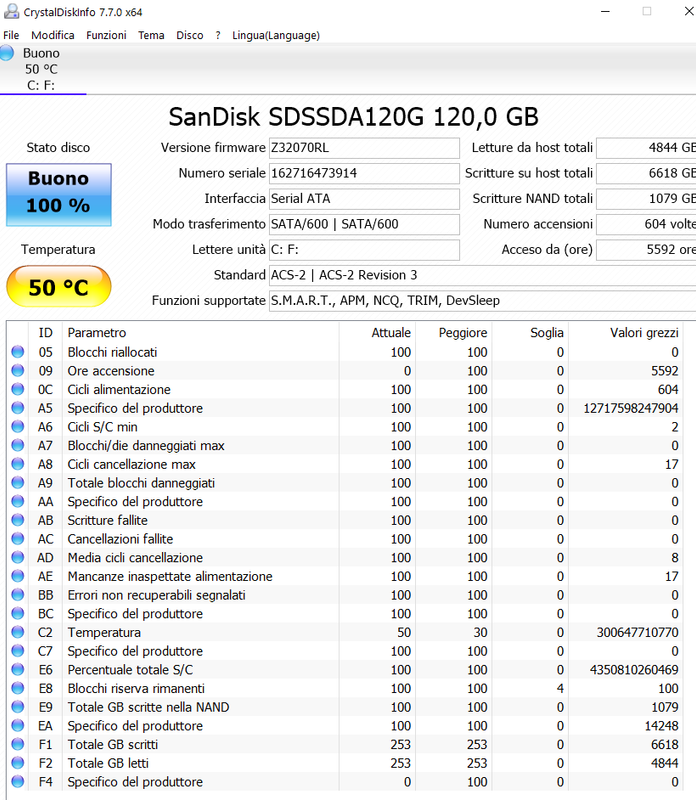Click the CrystalDiskInfo title bar app icon

pyautogui.click(x=11, y=11)
